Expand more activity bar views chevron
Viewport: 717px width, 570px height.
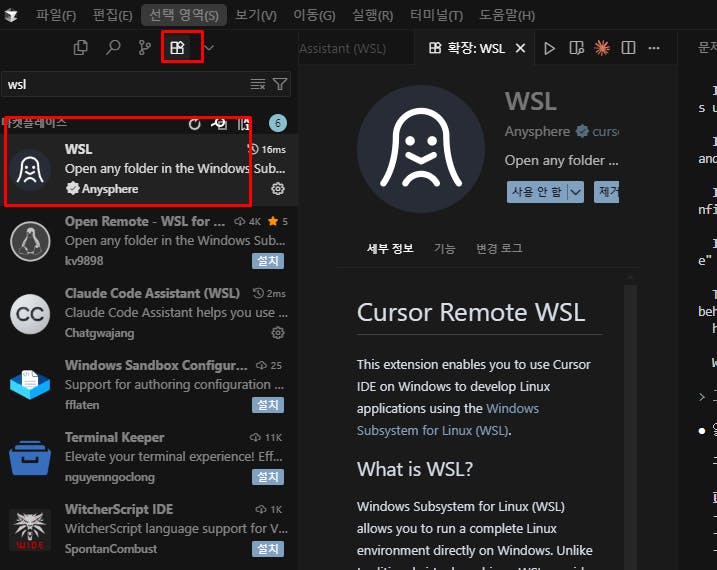[209, 48]
